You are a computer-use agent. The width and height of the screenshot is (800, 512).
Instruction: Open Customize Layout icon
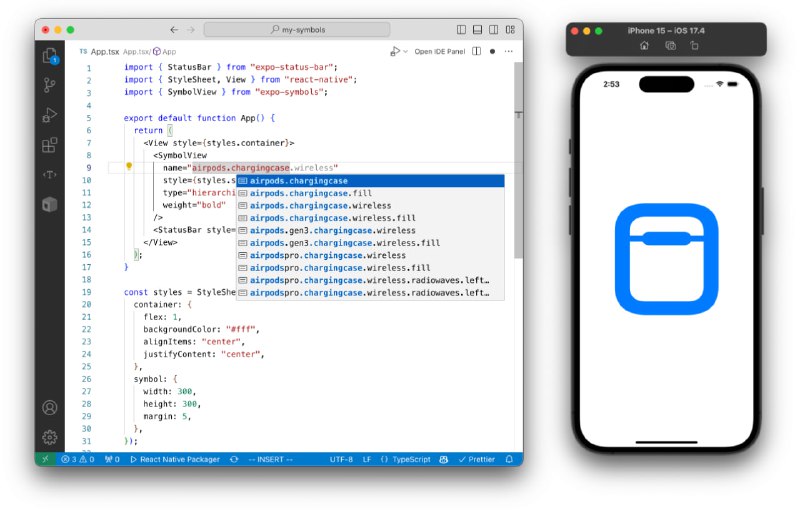click(x=510, y=30)
